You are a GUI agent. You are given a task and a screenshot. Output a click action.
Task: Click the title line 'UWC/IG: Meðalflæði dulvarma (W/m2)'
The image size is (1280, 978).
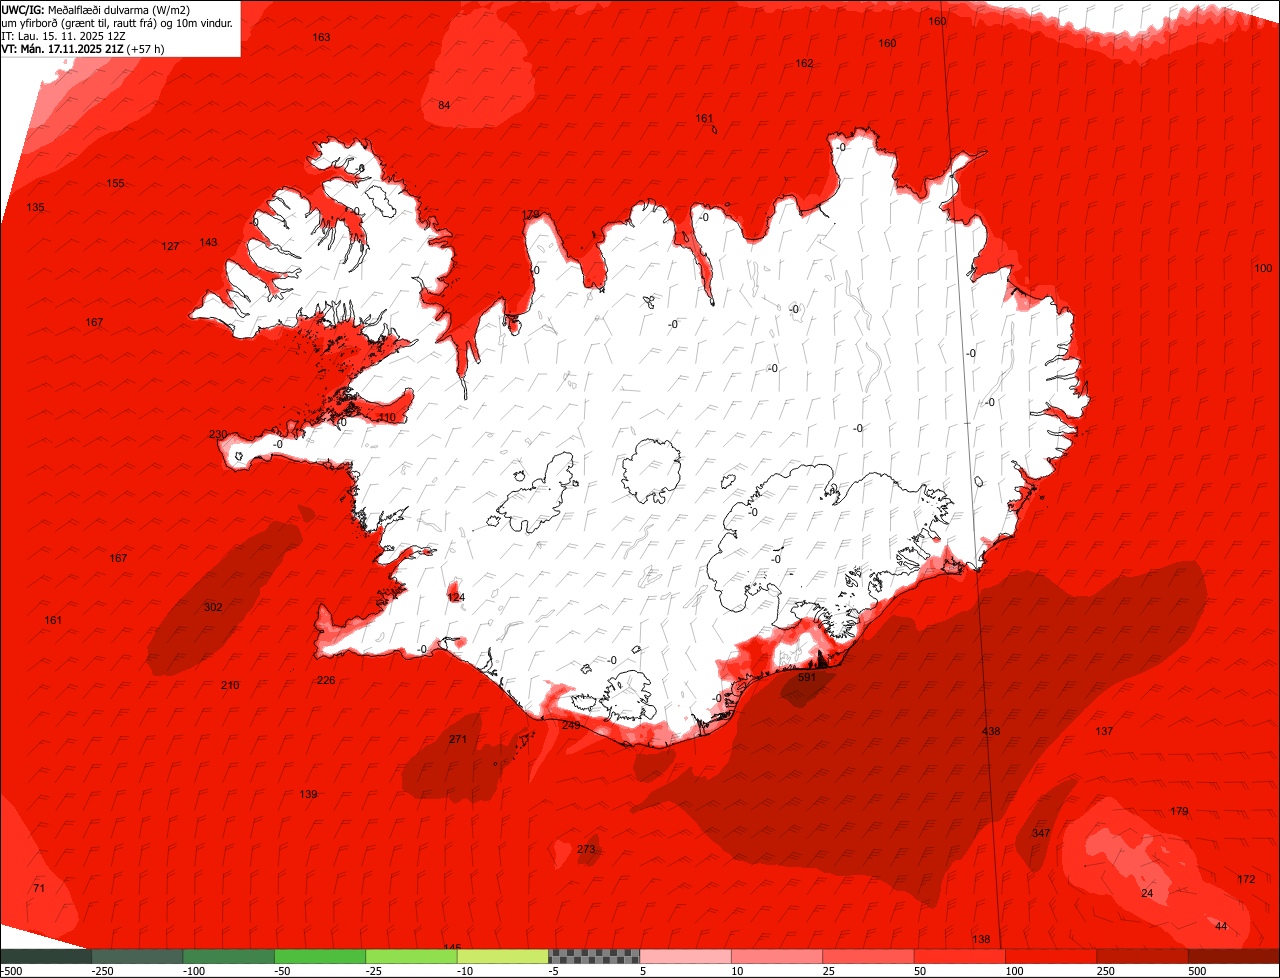pyautogui.click(x=96, y=9)
